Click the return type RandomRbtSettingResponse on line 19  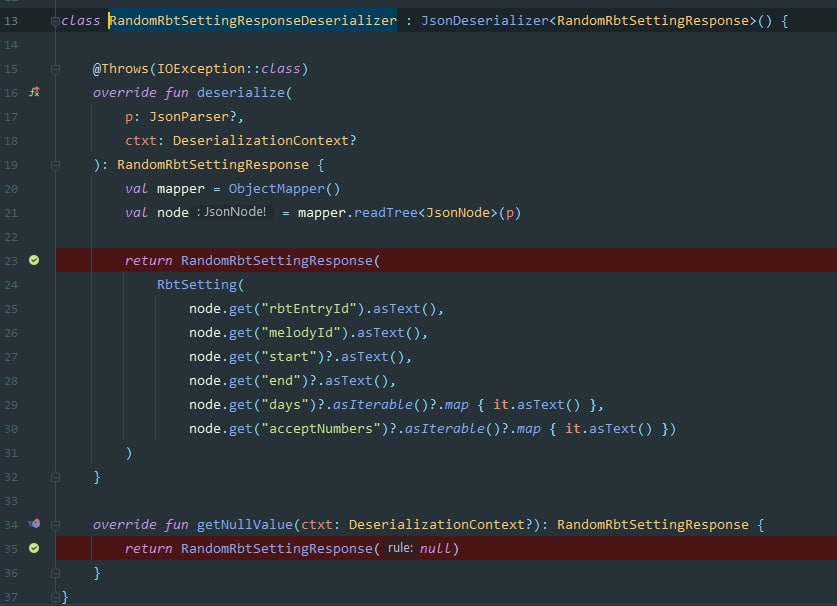pos(212,165)
